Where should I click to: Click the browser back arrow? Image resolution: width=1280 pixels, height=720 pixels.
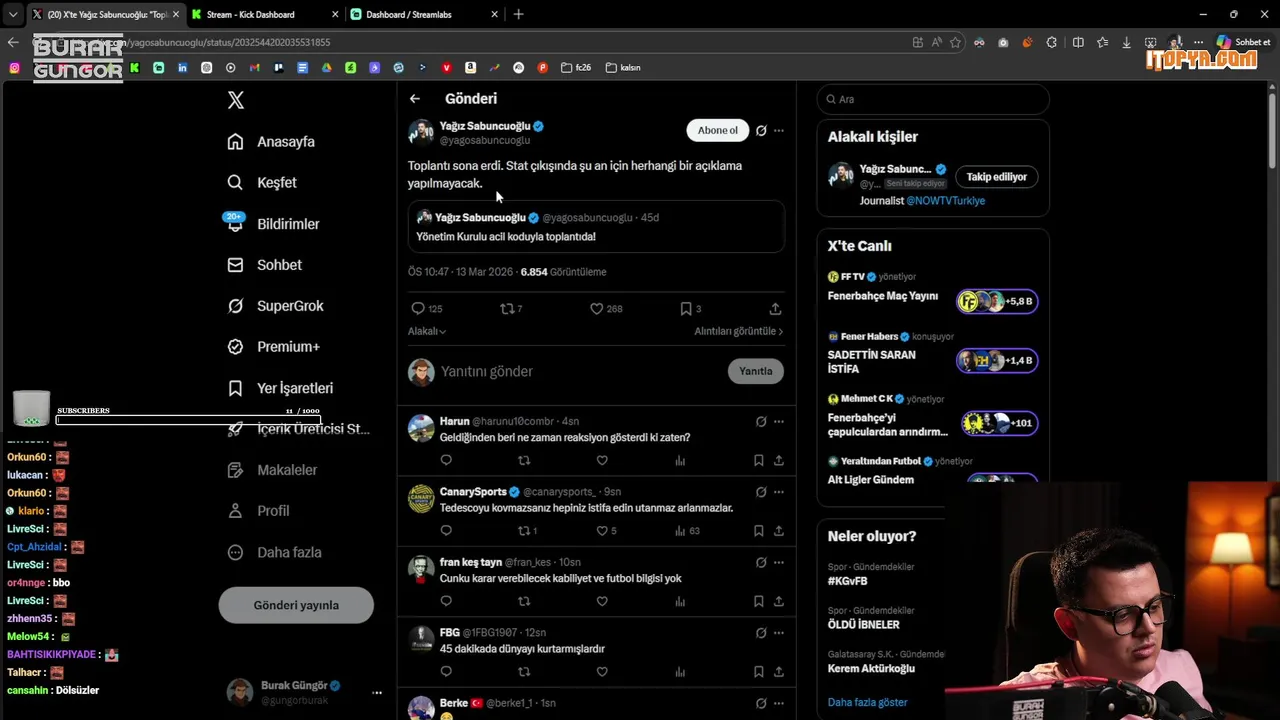point(13,42)
